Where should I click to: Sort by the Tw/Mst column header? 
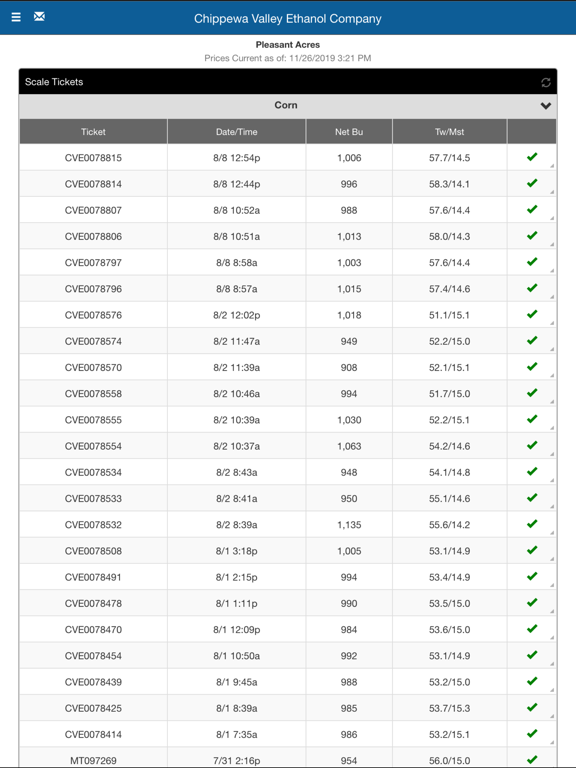(x=450, y=131)
